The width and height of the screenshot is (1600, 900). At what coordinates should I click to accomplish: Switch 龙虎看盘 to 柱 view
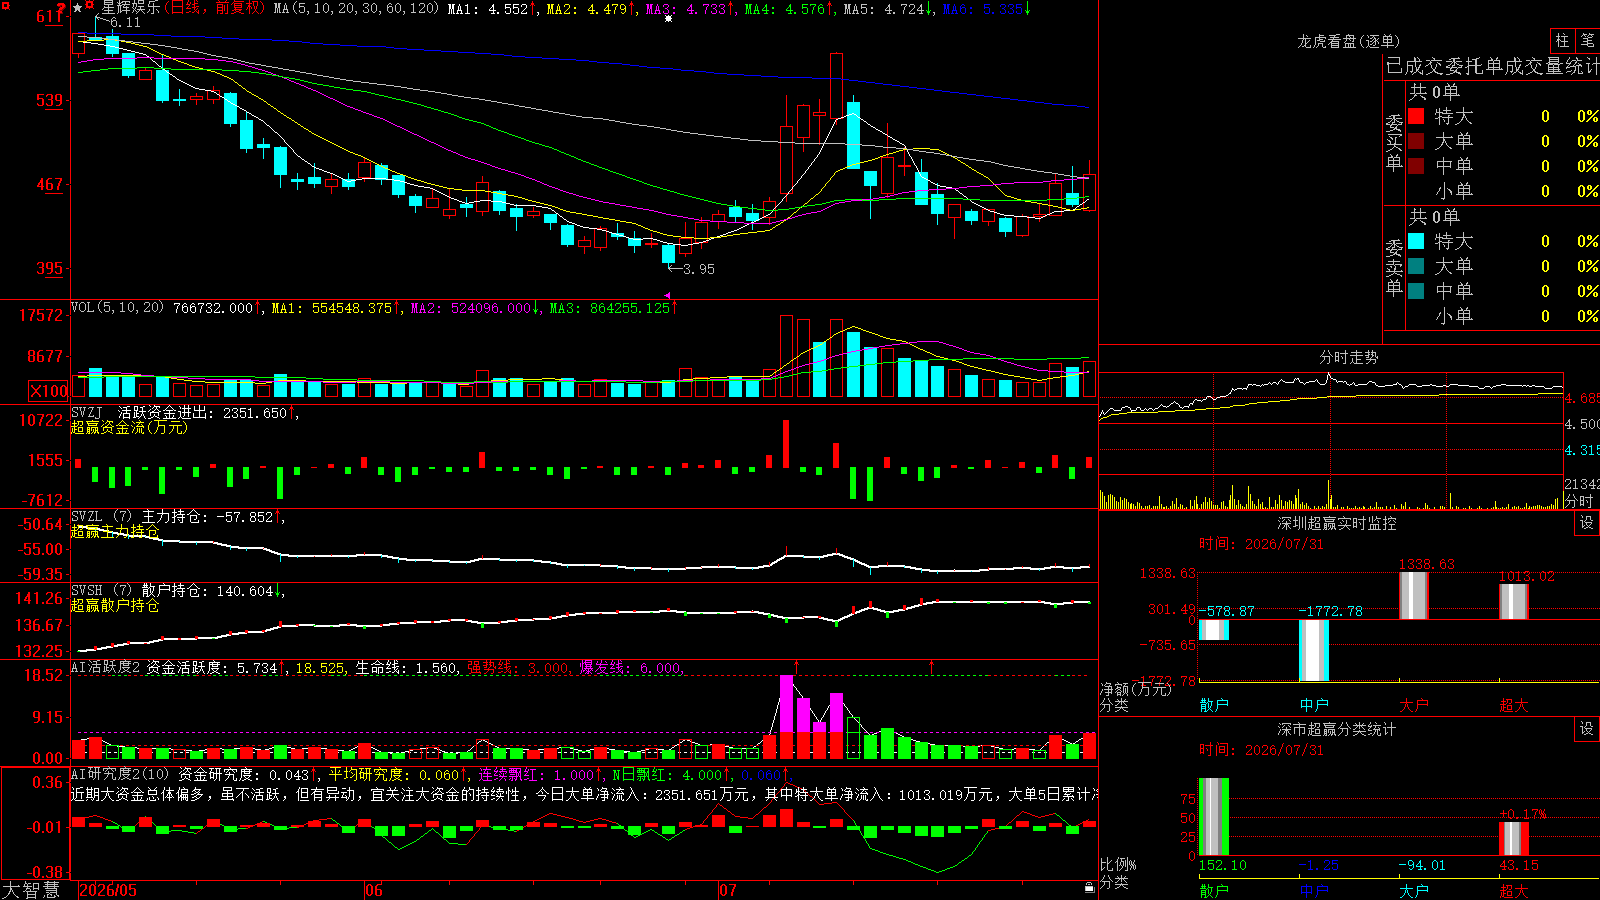click(x=1562, y=40)
